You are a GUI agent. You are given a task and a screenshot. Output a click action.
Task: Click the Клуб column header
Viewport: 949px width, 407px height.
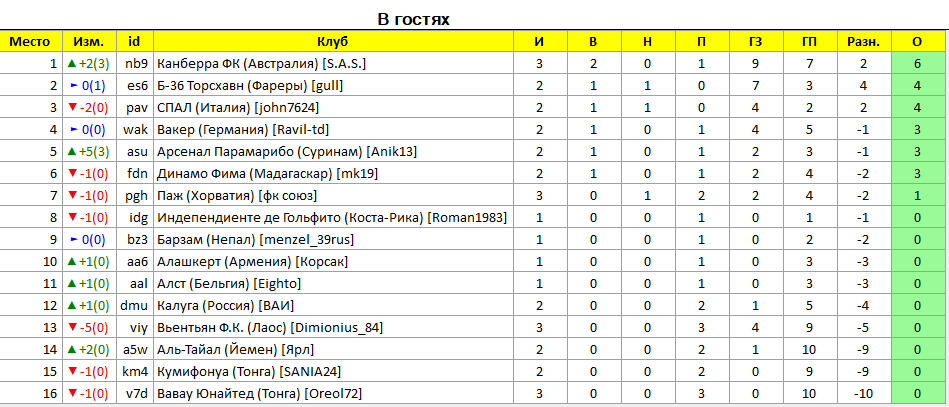pos(333,42)
